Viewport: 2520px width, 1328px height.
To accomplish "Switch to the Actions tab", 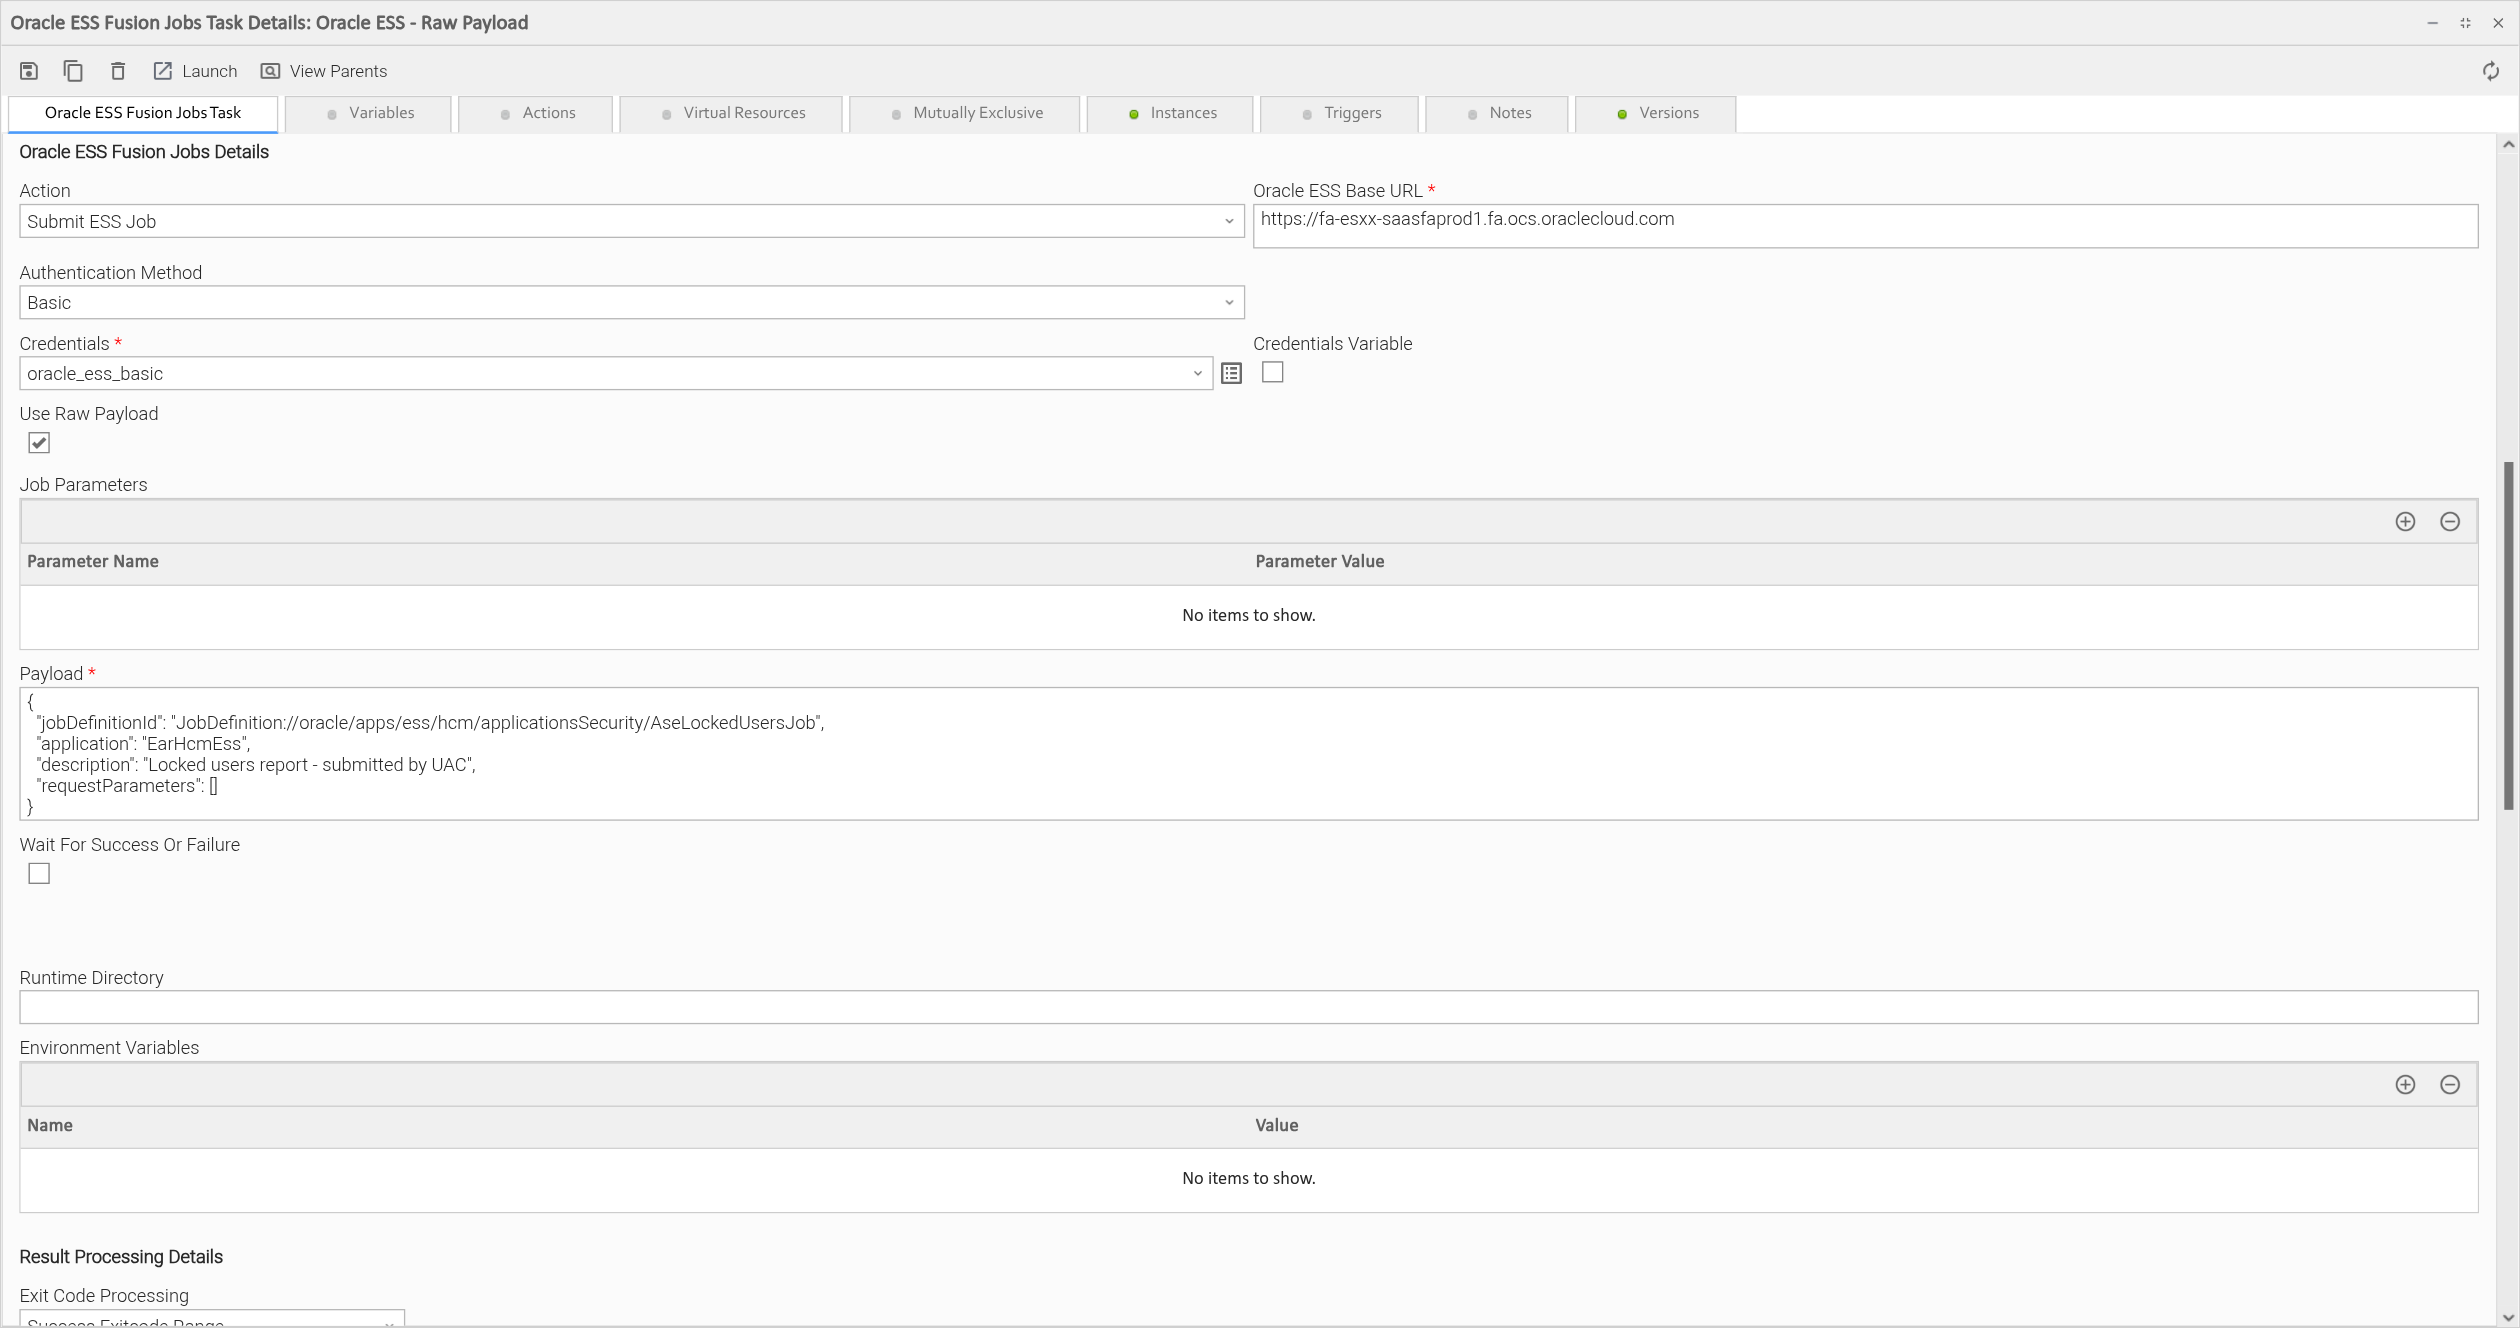I will pyautogui.click(x=536, y=113).
